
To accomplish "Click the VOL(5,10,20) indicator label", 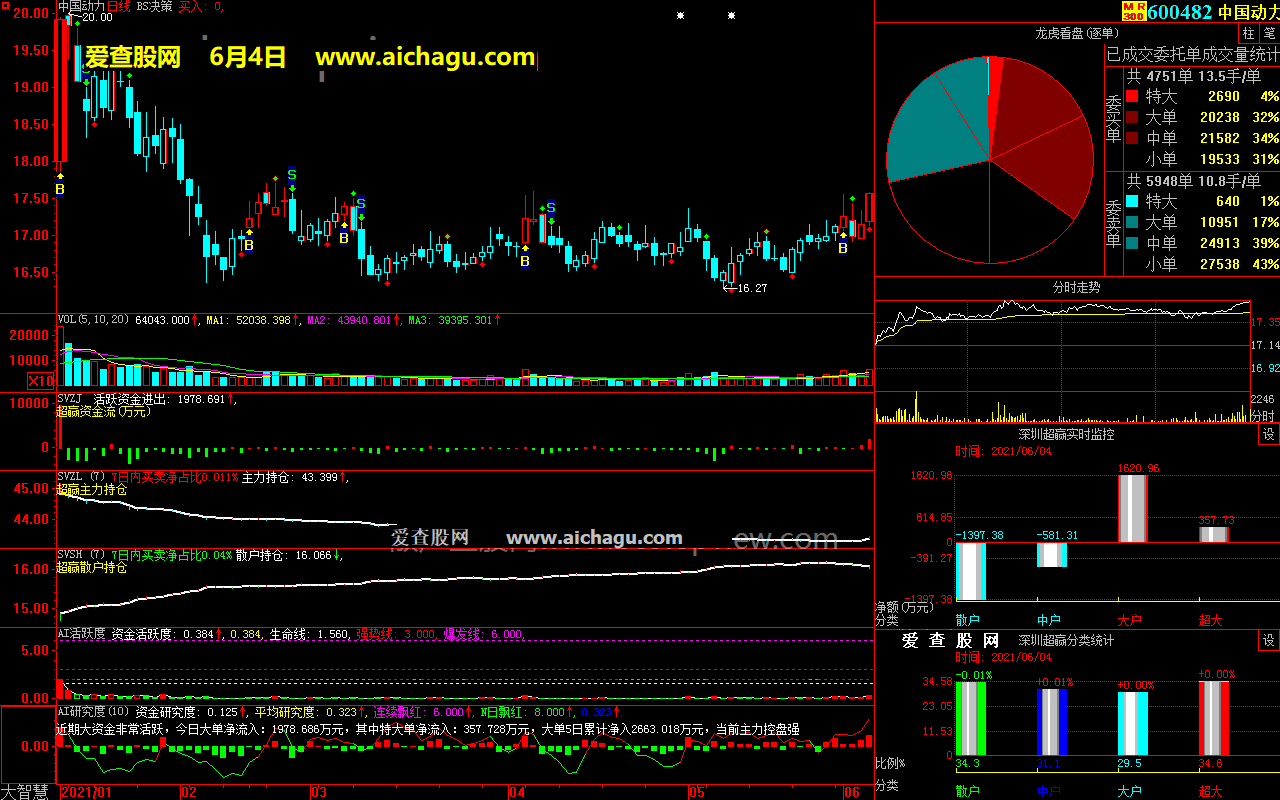I will point(94,320).
